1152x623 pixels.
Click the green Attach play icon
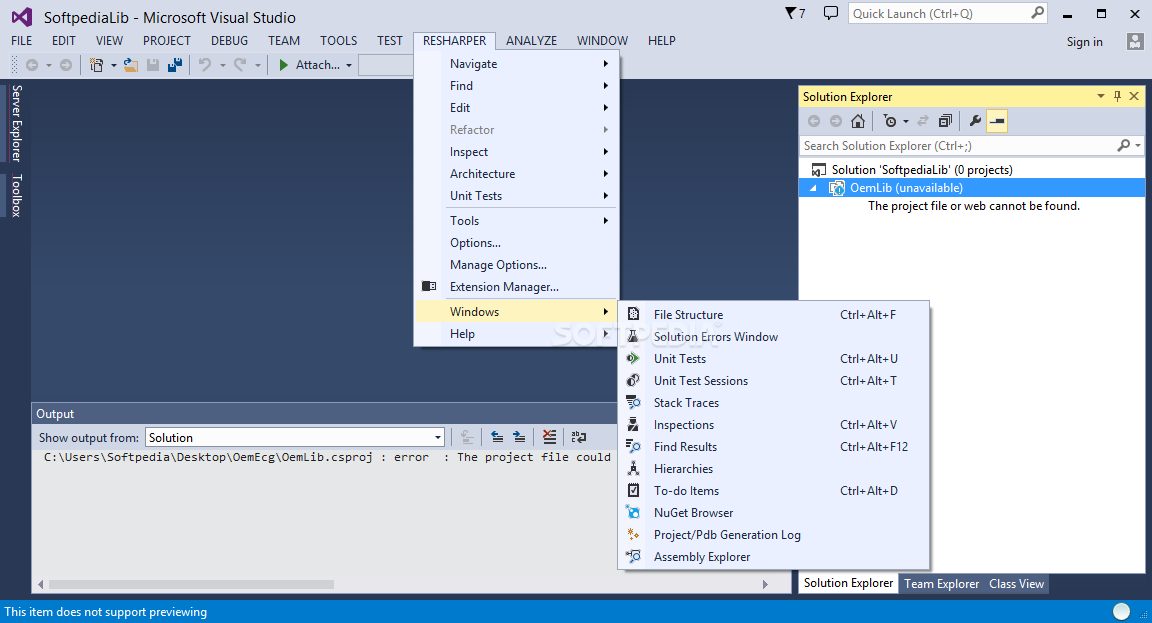(x=284, y=65)
